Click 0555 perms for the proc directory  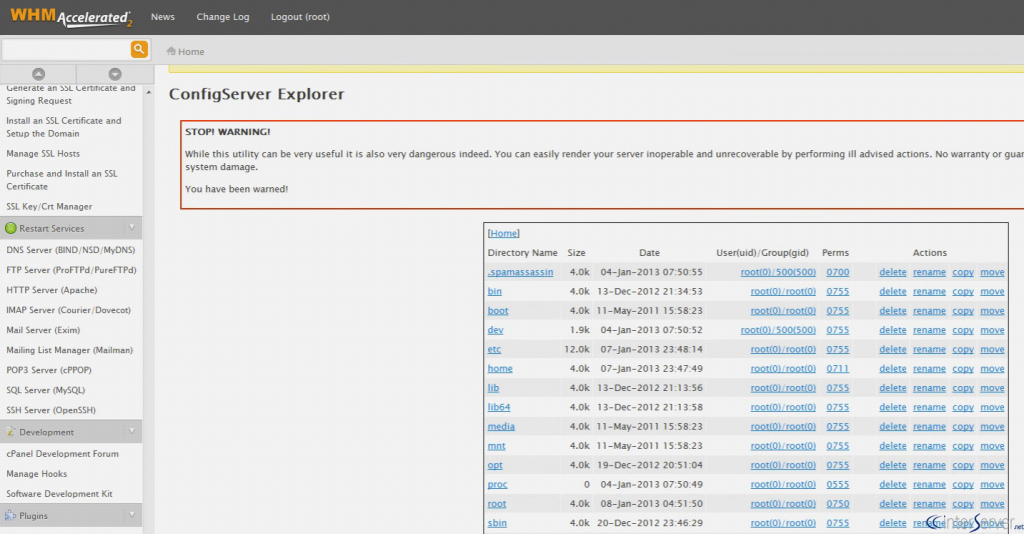837,484
